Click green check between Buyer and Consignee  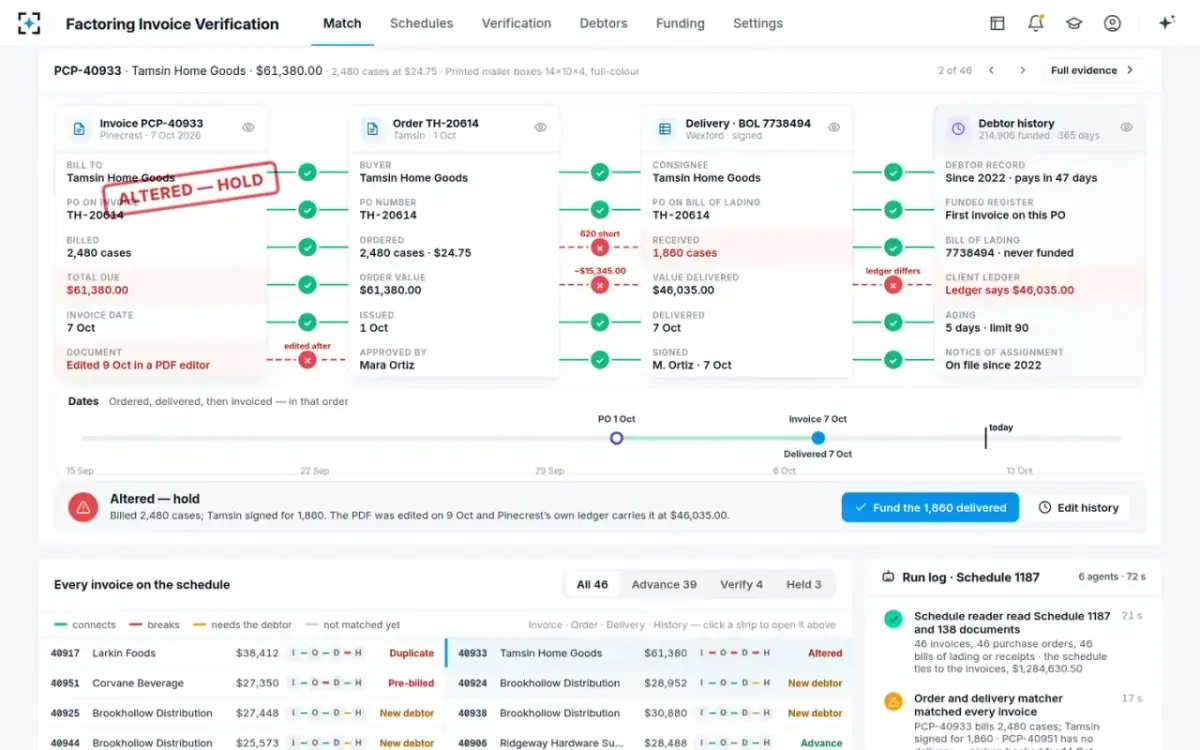click(x=599, y=172)
